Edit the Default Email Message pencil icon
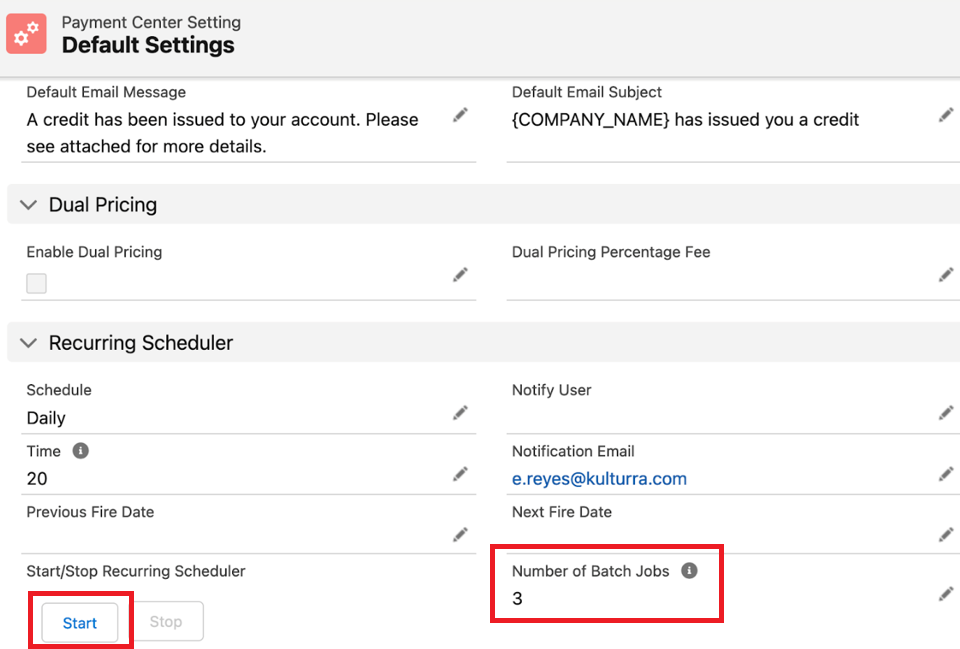Screen dimensions: 960x649 (460, 115)
